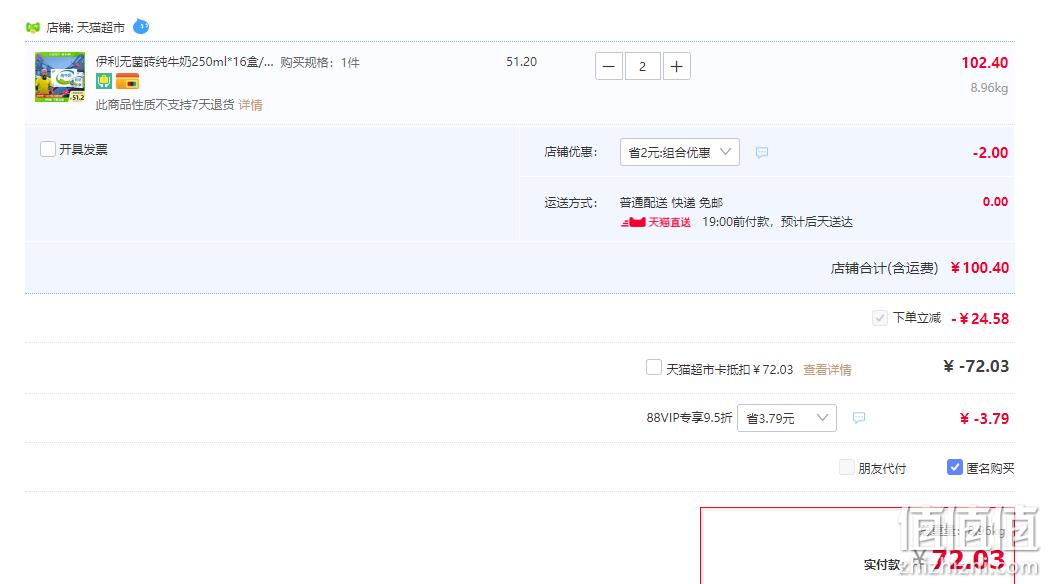Check the 开具发票 invoice checkbox
Image resolution: width=1048 pixels, height=584 pixels.
coord(47,149)
